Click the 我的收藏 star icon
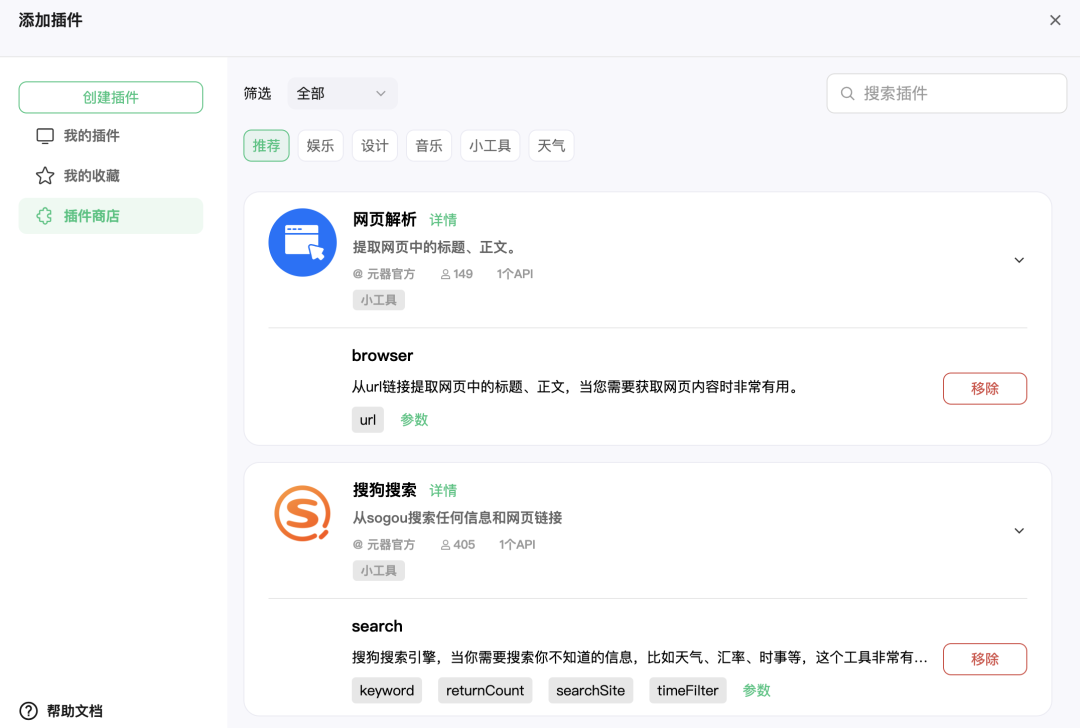 pos(45,176)
